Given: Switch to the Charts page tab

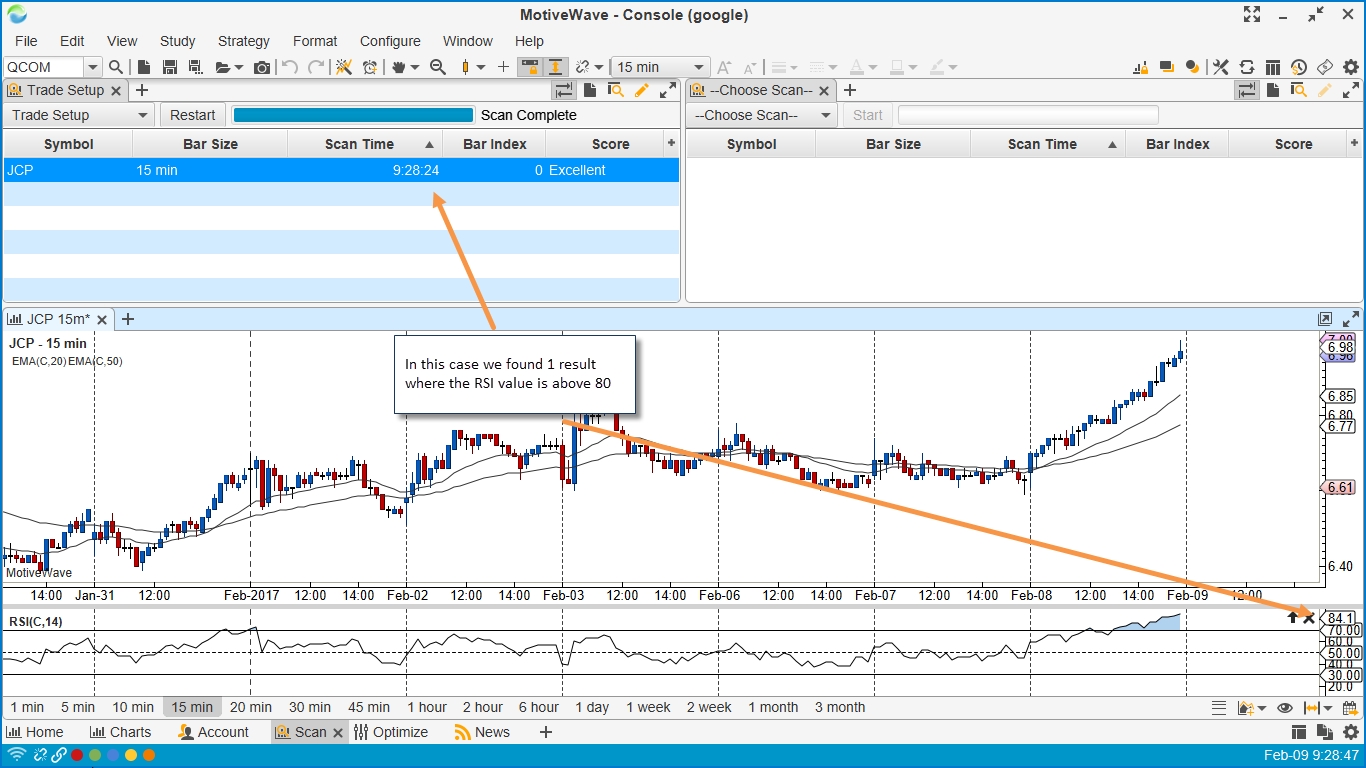Looking at the screenshot, I should coord(120,732).
